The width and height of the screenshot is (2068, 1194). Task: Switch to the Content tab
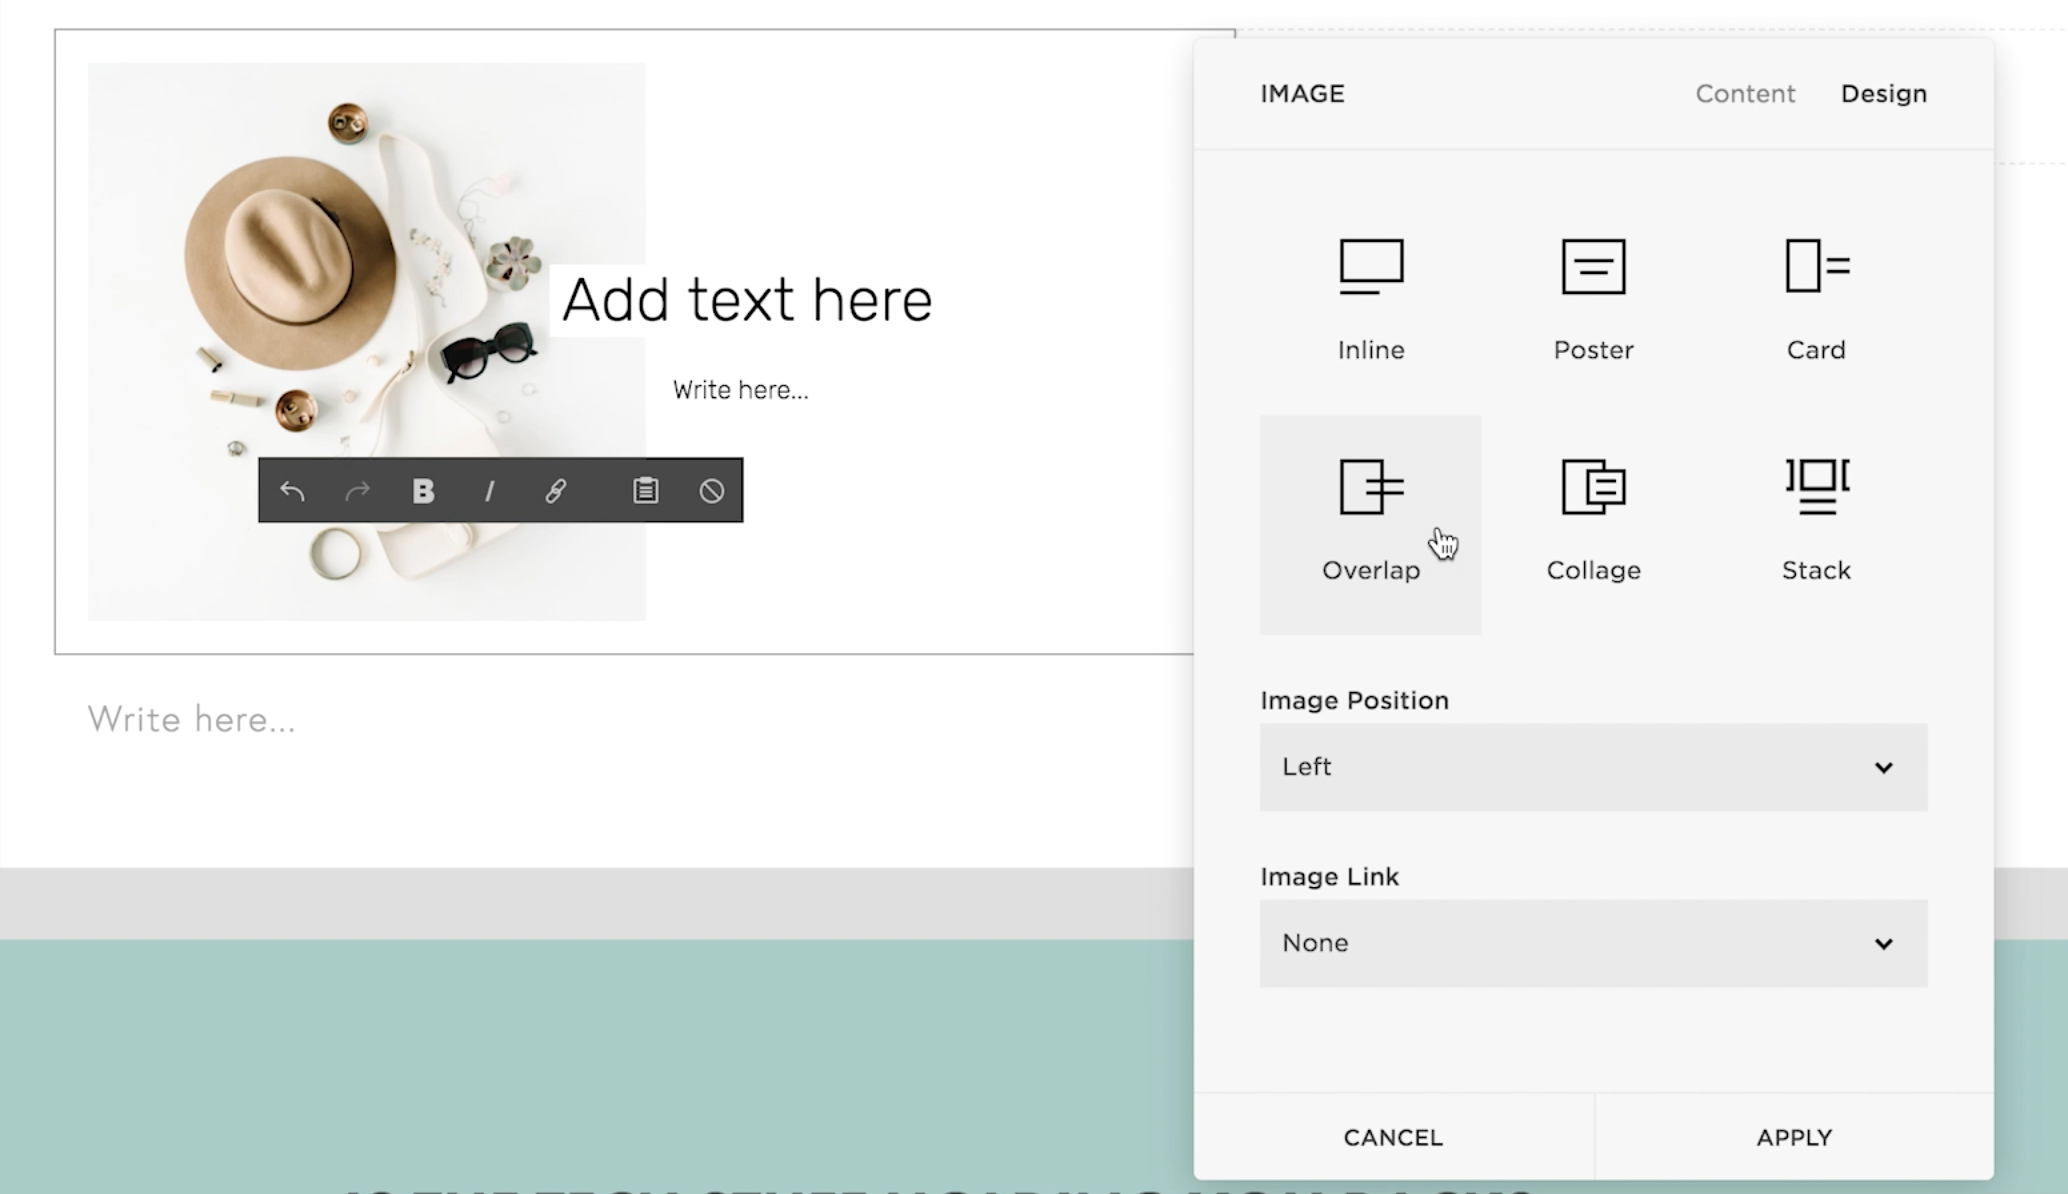coord(1745,93)
